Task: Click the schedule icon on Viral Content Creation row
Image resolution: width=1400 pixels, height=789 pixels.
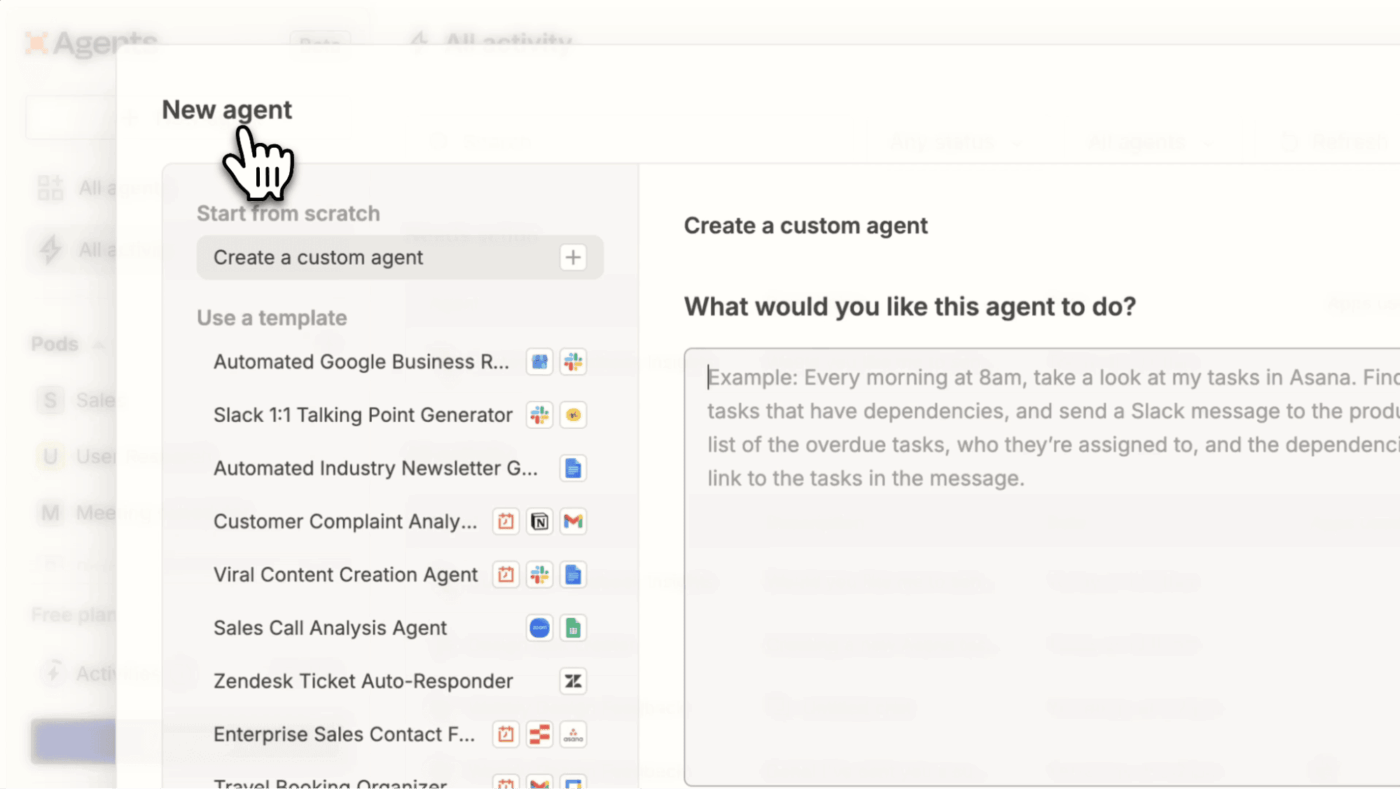Action: (506, 575)
